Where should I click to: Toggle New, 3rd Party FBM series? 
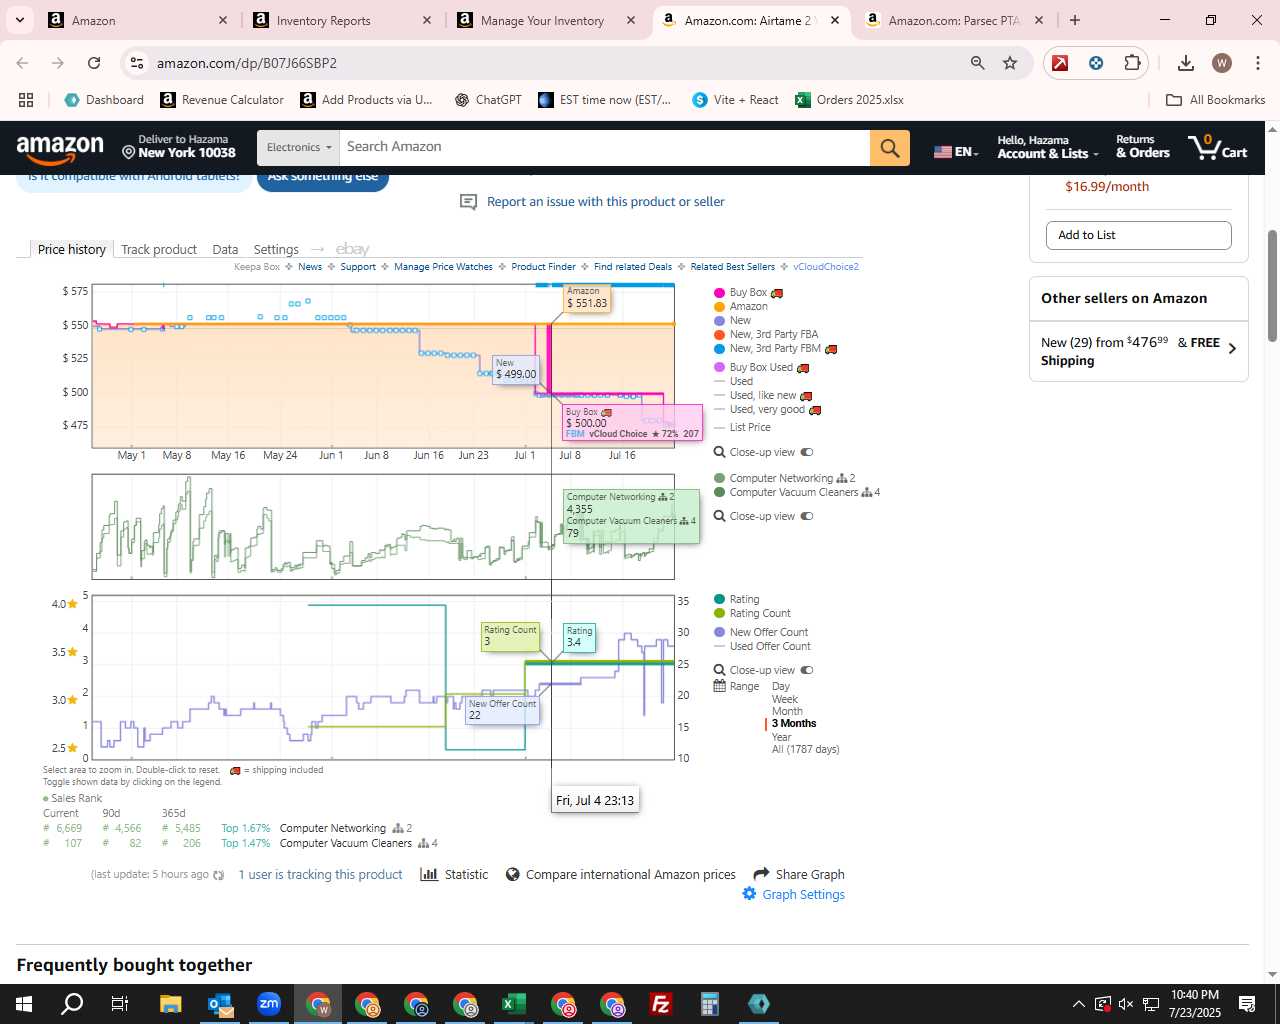[775, 348]
